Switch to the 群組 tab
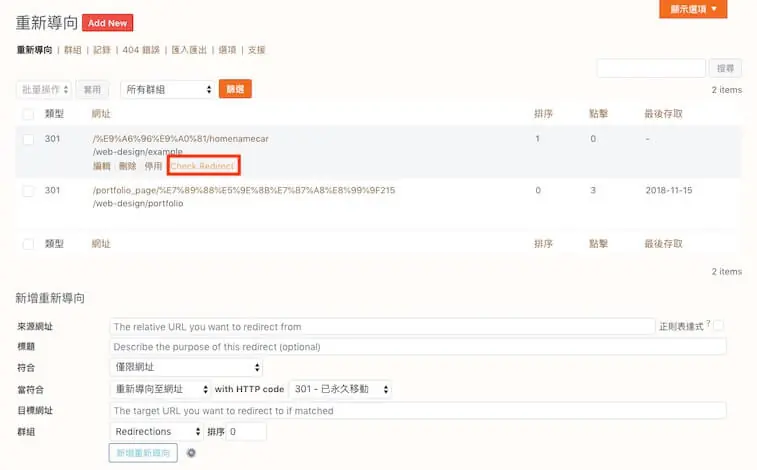The height and width of the screenshot is (470, 757). 72,50
